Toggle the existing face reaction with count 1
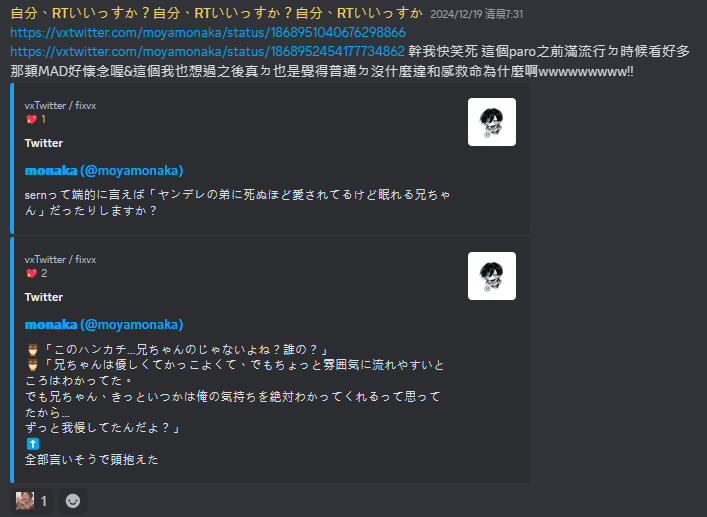Viewport: 707px width, 517px height. [32, 501]
